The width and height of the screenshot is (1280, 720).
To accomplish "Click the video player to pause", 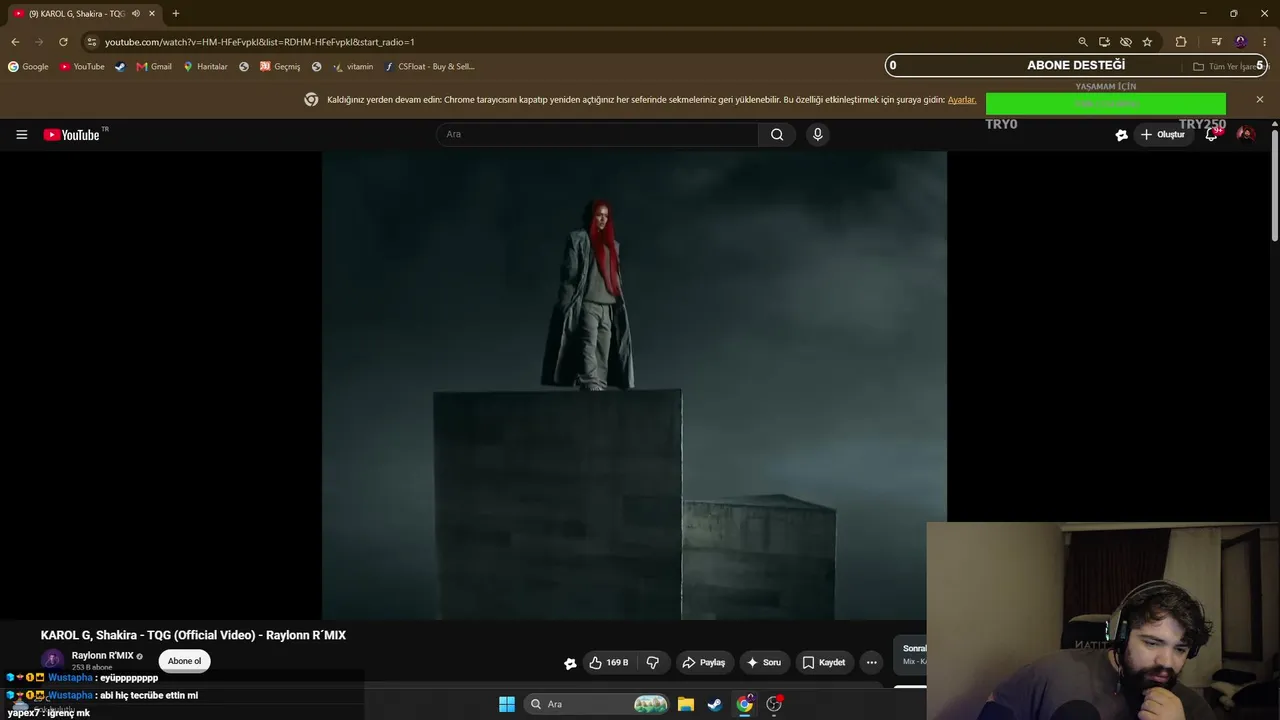I will pos(634,386).
